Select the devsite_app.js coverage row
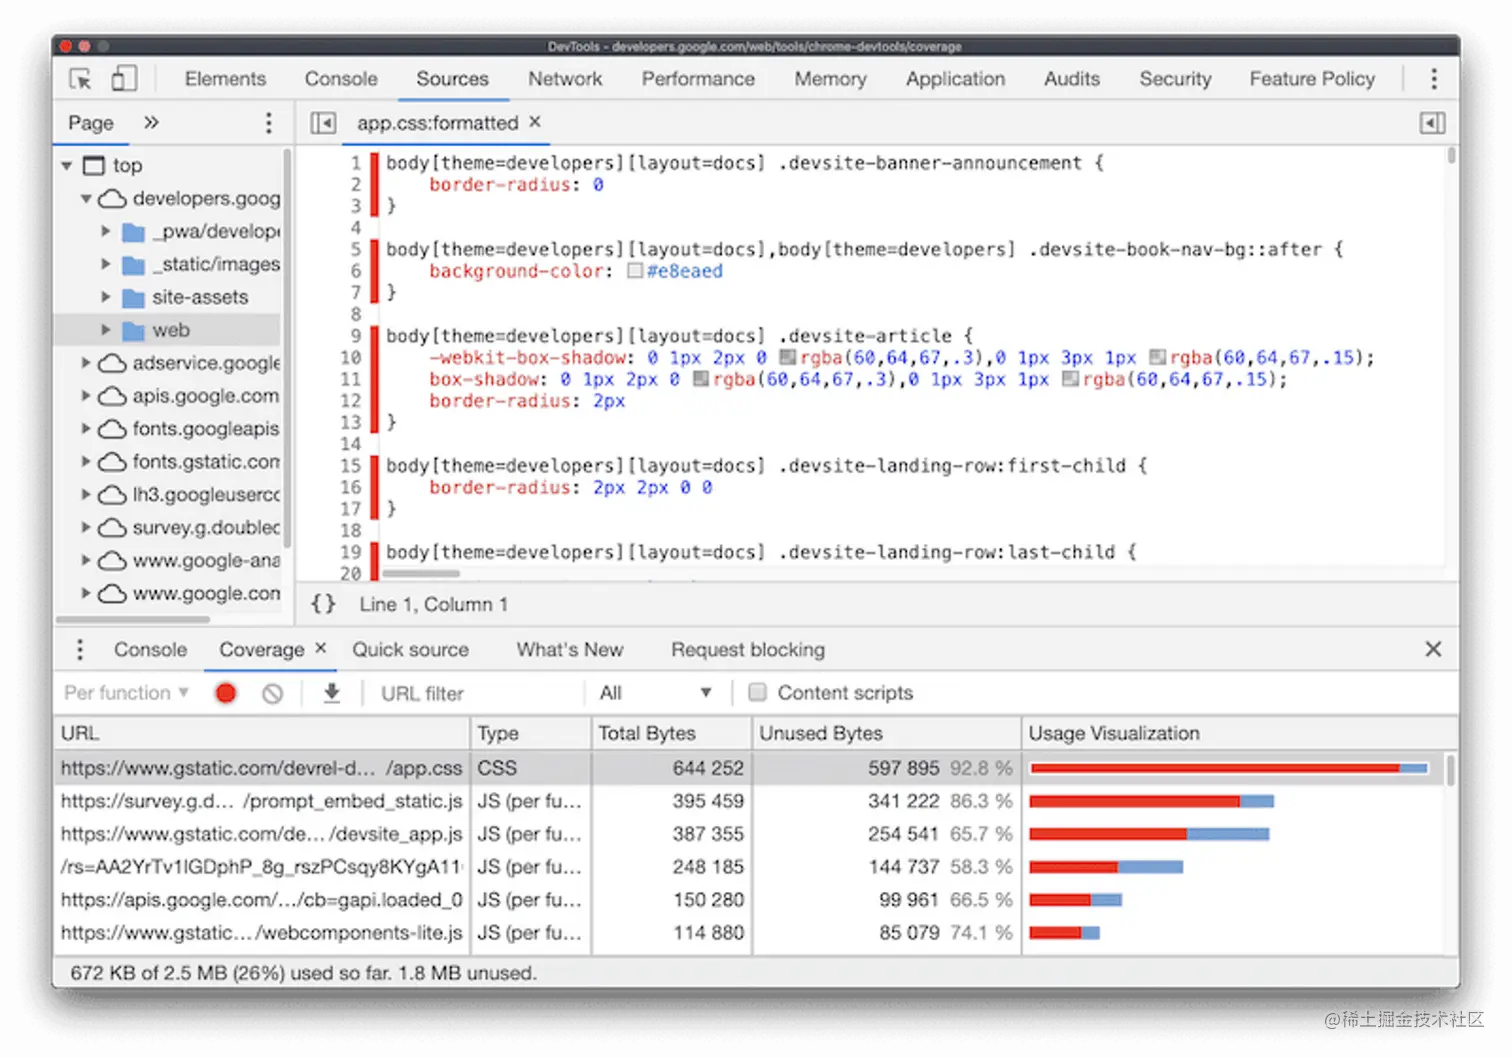 (x=750, y=834)
